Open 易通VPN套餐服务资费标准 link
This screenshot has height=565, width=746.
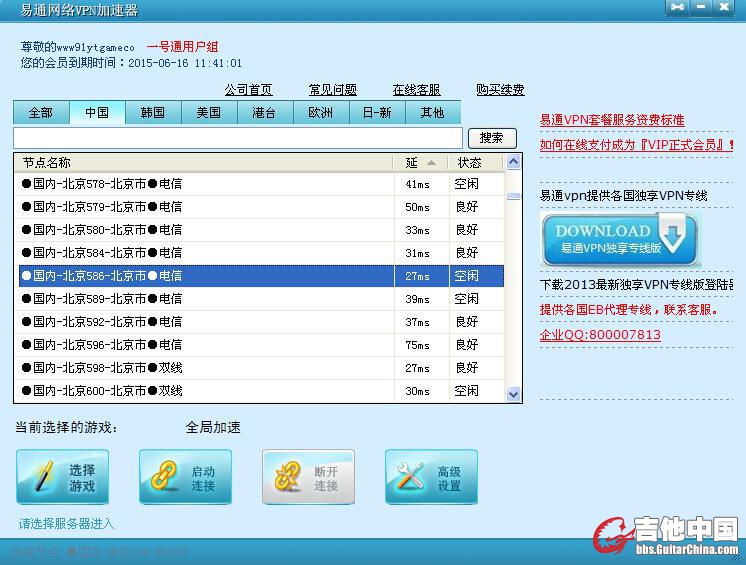coord(612,120)
